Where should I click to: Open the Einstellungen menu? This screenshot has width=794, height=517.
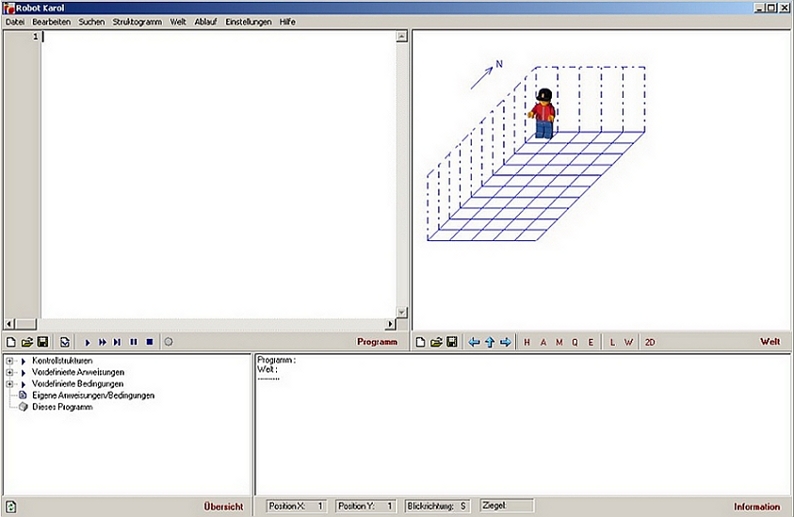pyautogui.click(x=248, y=22)
